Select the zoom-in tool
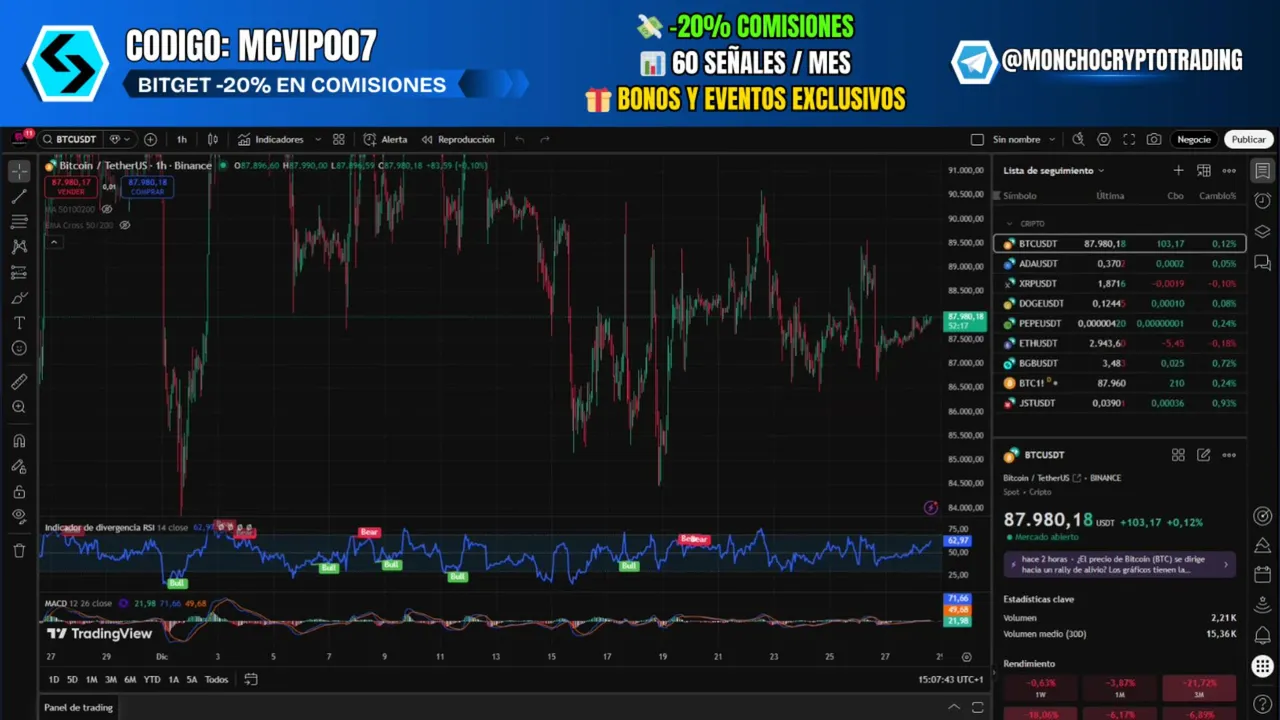The width and height of the screenshot is (1280, 720). click(x=19, y=407)
